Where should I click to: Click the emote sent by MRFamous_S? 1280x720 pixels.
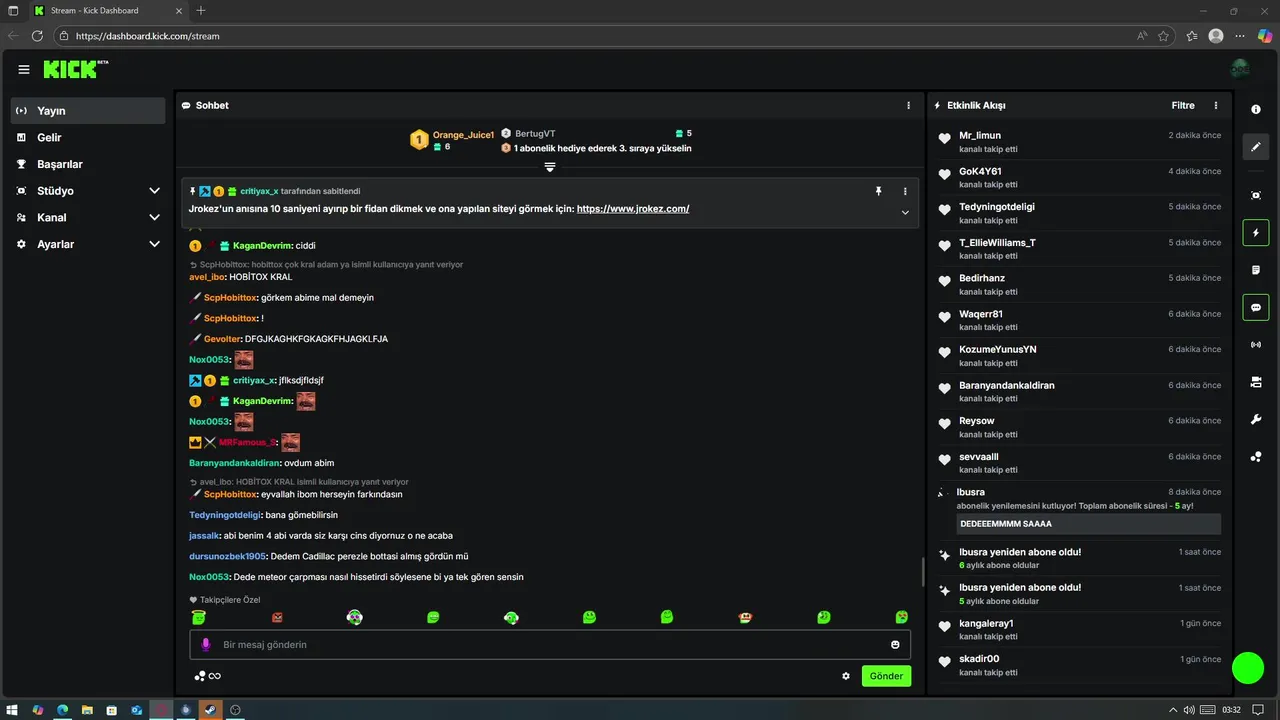(291, 442)
